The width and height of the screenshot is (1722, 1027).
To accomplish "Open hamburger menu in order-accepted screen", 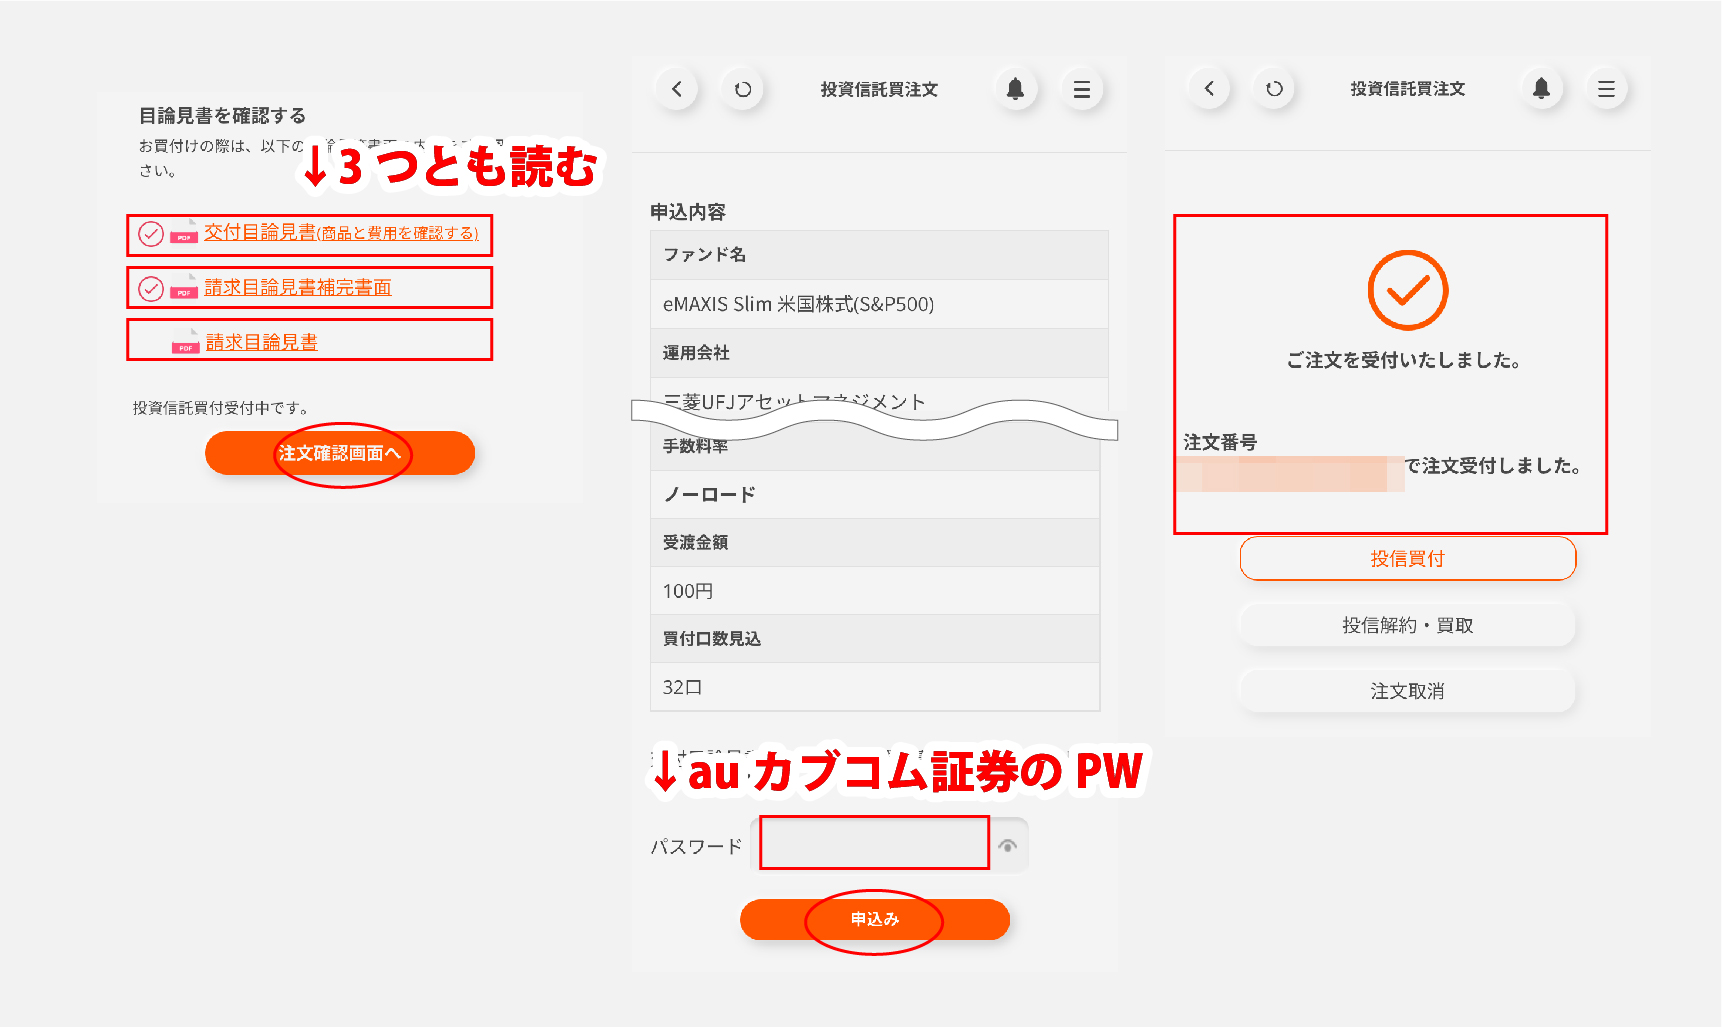I will click(1606, 88).
